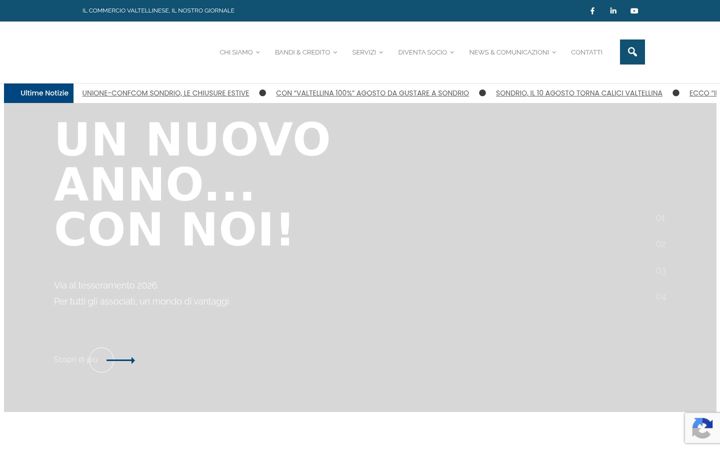The width and height of the screenshot is (720, 450).
Task: Open Calici Valtellina 10 agosto article
Action: click(579, 93)
